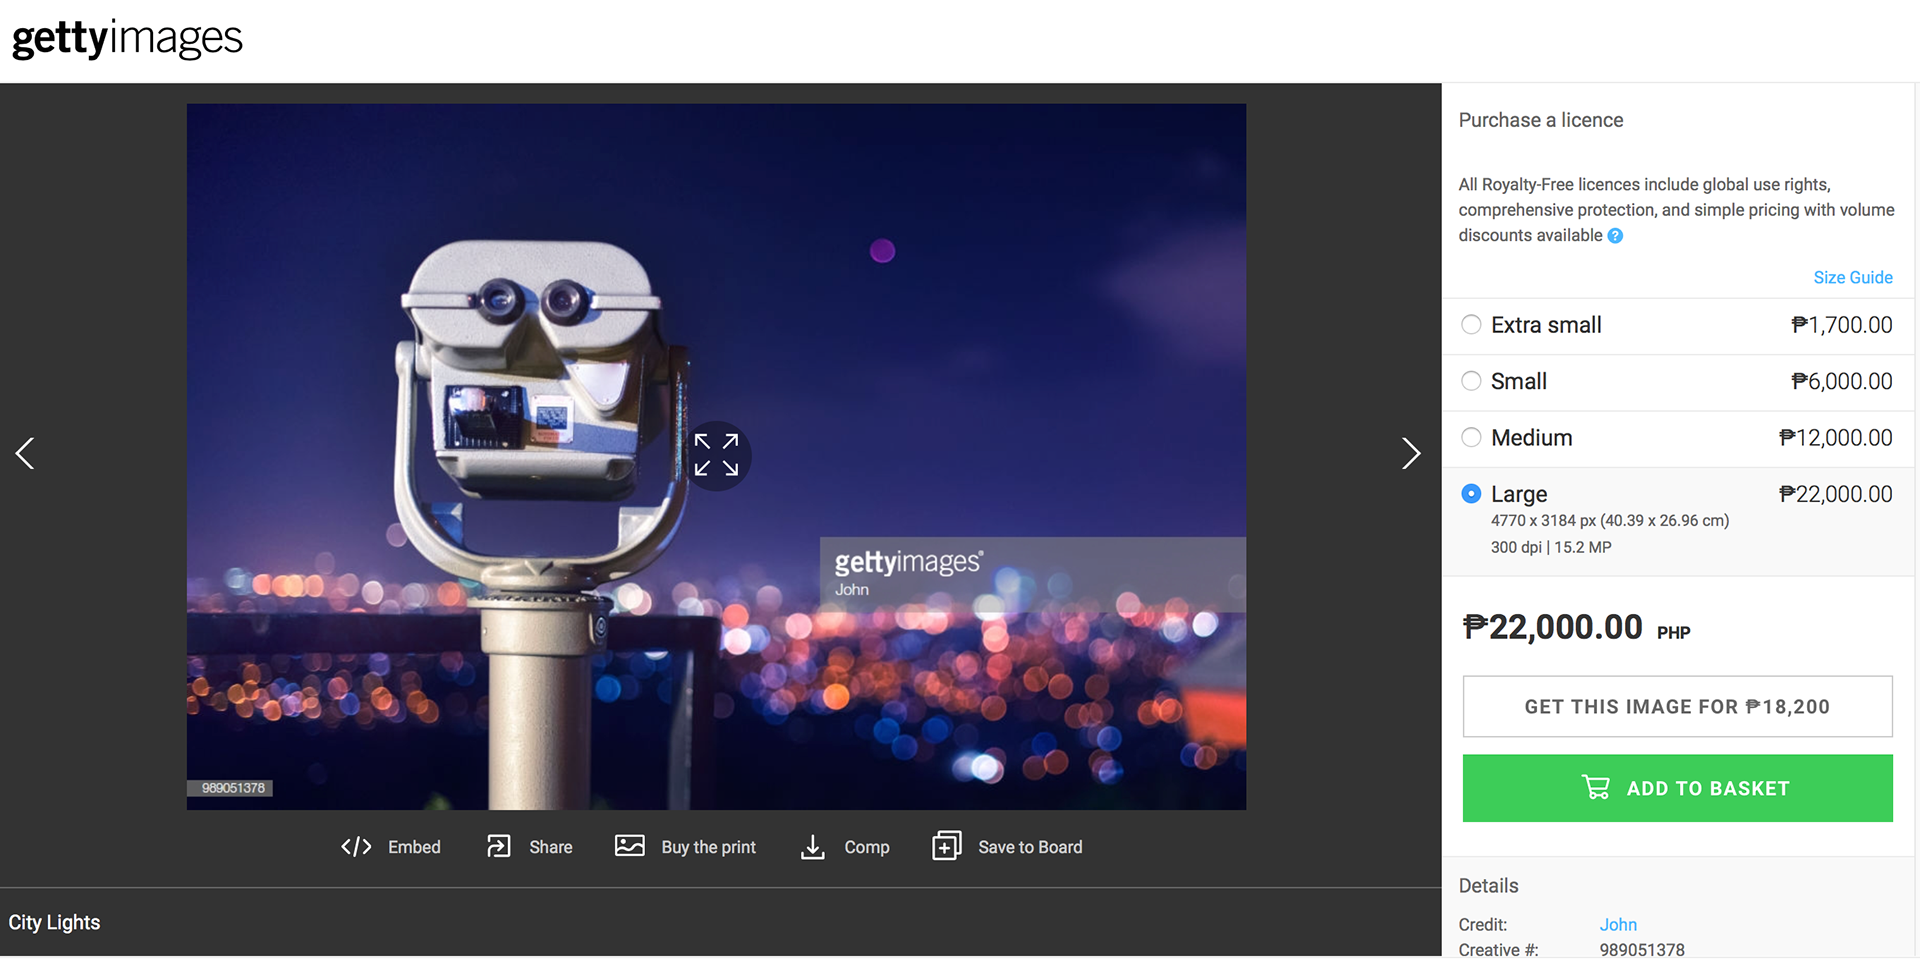
Task: Click the Comp label
Action: click(867, 847)
